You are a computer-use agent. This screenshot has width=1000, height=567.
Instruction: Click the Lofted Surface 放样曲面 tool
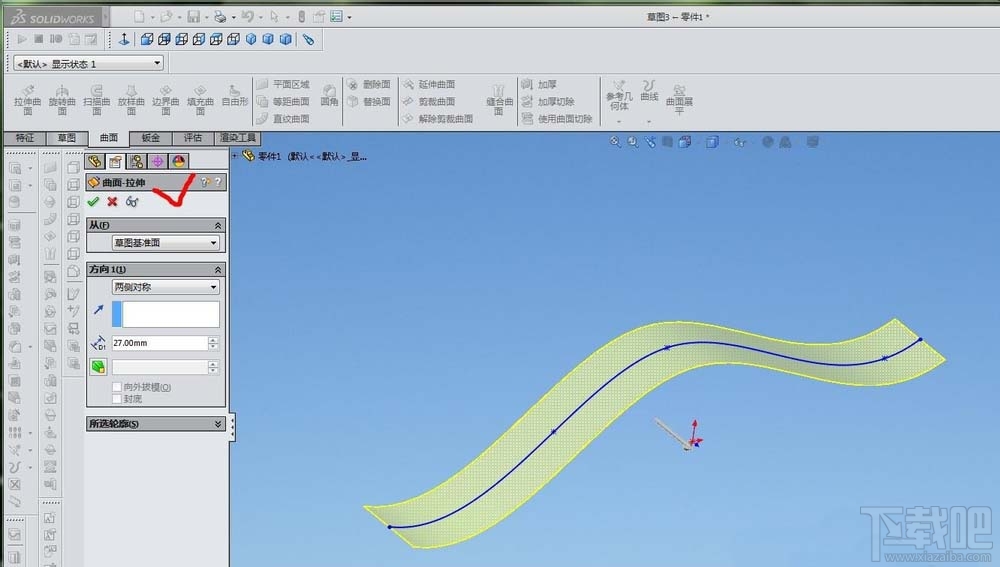point(131,99)
